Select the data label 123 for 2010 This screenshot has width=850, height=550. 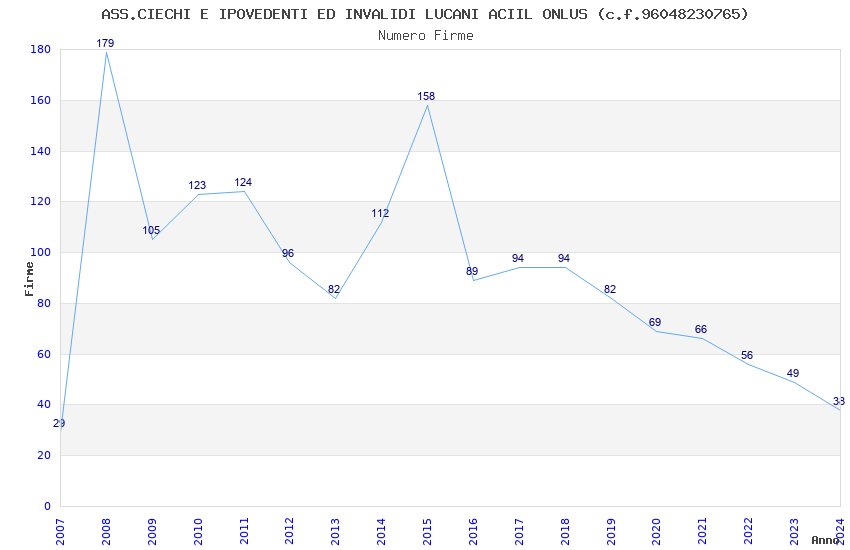[197, 185]
